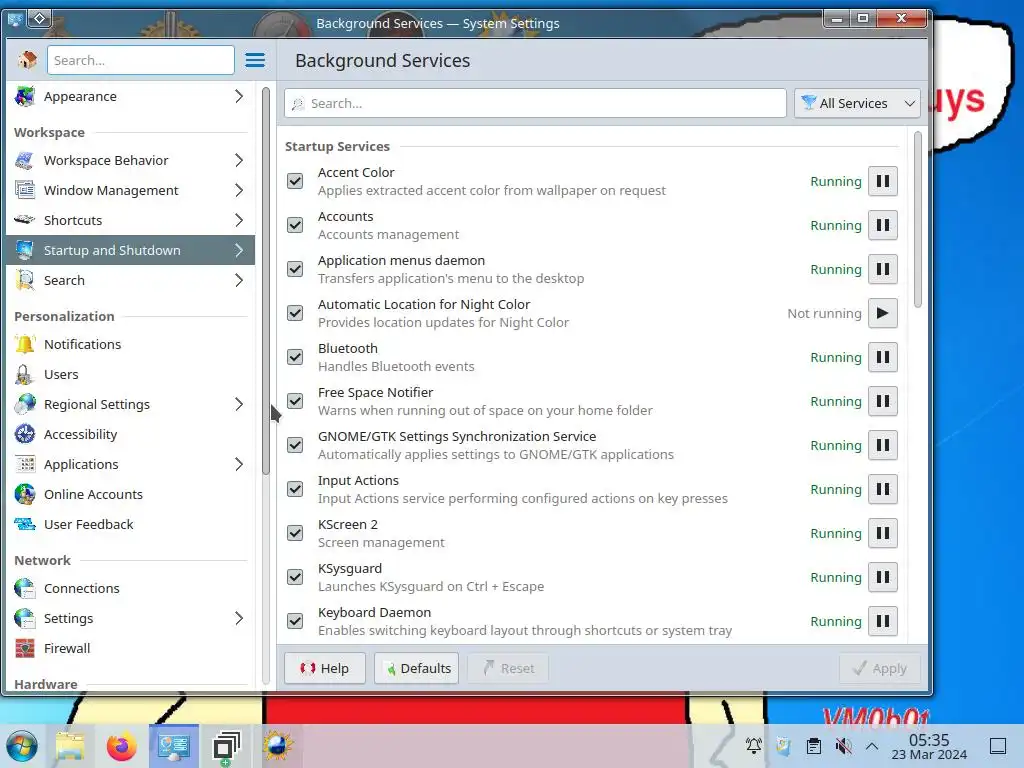Image resolution: width=1024 pixels, height=768 pixels.
Task: Click the Apply button
Action: pyautogui.click(x=880, y=668)
